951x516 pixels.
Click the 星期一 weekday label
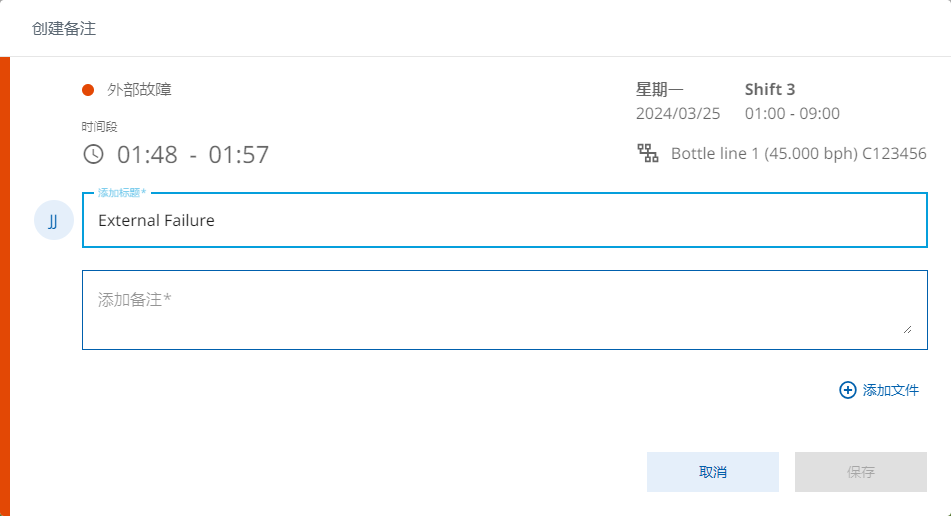660,90
